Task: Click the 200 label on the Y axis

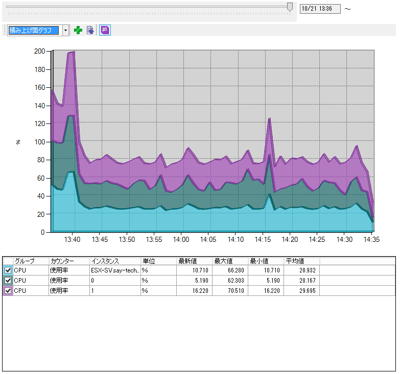Action: pos(39,51)
